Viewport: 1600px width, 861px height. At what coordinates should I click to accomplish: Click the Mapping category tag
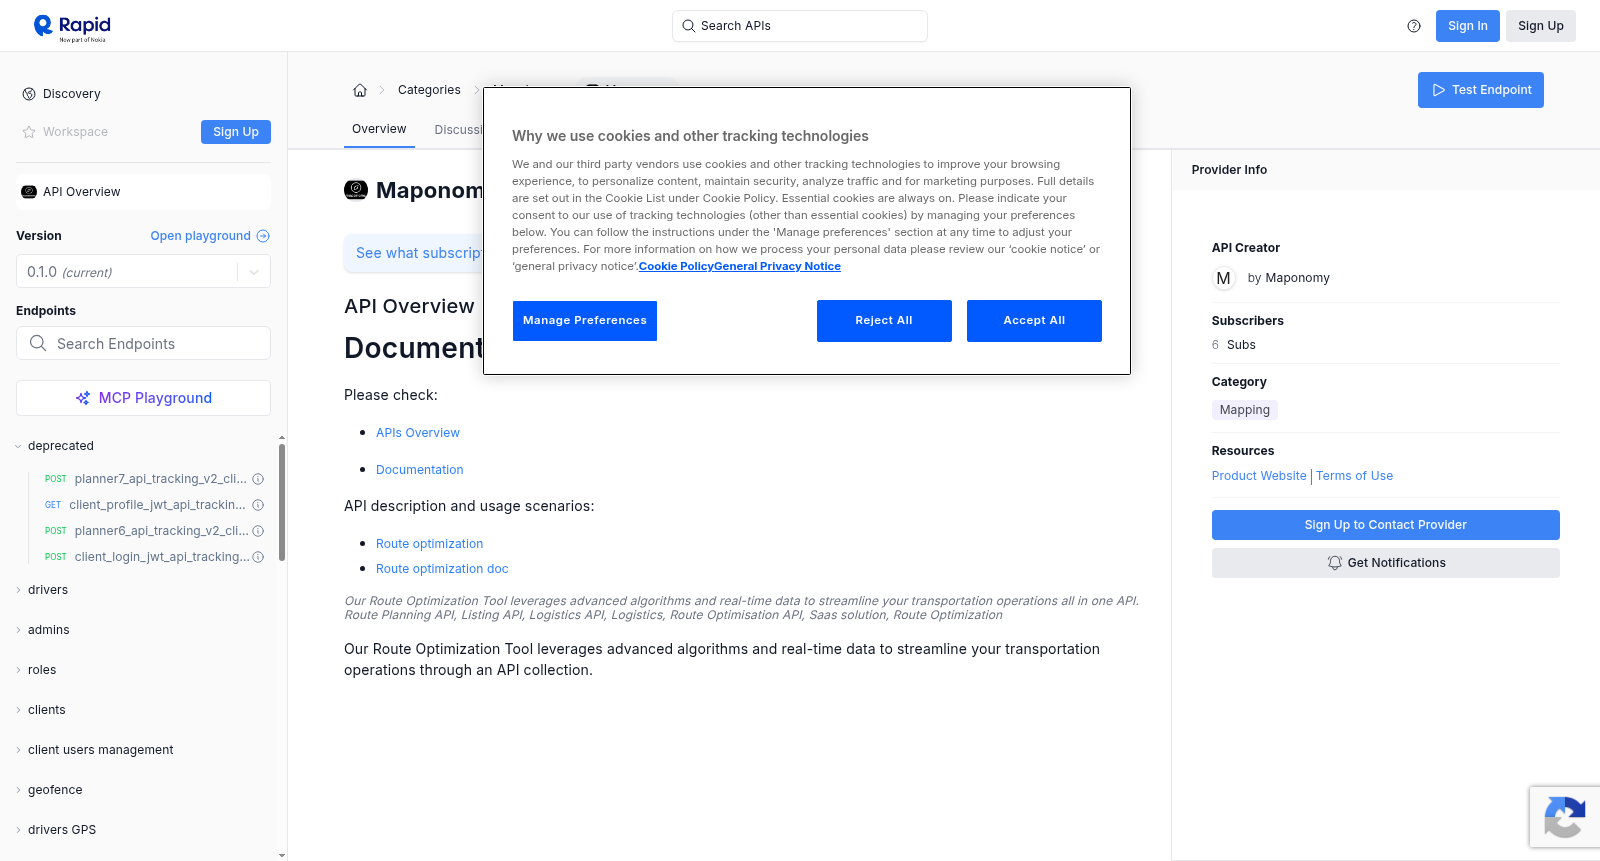click(x=1245, y=410)
